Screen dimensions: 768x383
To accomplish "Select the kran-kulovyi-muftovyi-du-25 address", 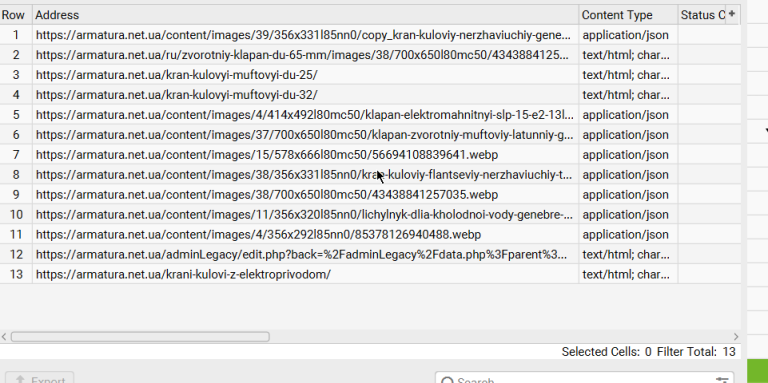I will 306,75.
